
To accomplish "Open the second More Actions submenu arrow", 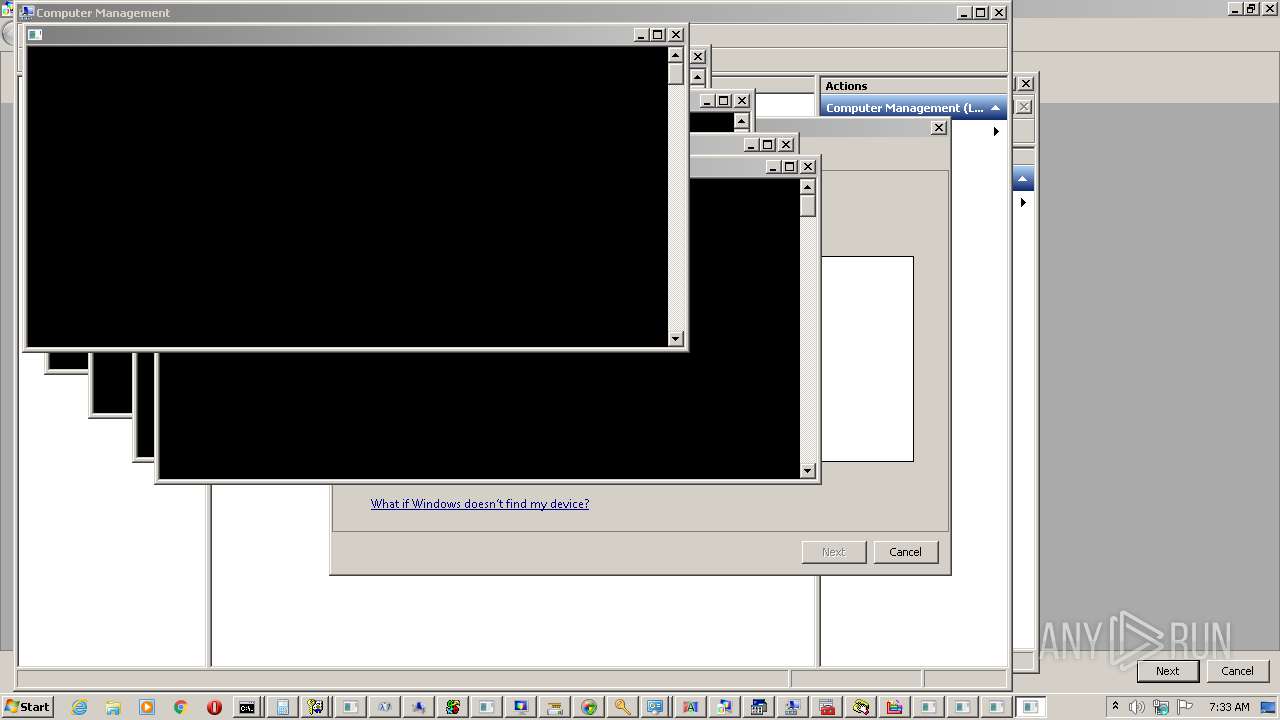I will point(1023,202).
